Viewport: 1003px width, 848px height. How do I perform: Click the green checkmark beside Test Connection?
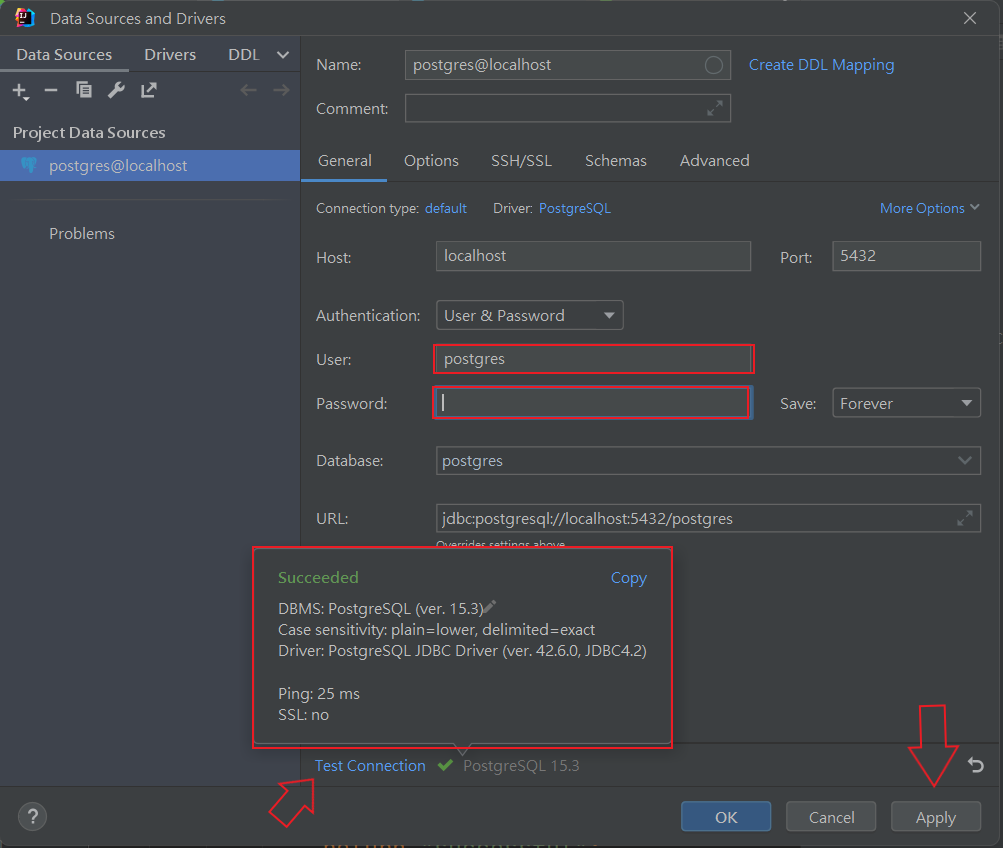[445, 765]
